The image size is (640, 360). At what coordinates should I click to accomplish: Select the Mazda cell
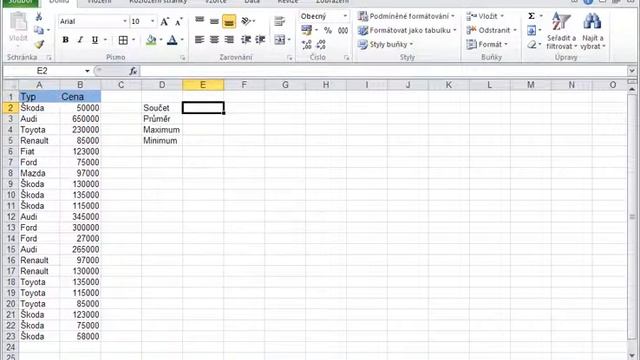pyautogui.click(x=39, y=173)
